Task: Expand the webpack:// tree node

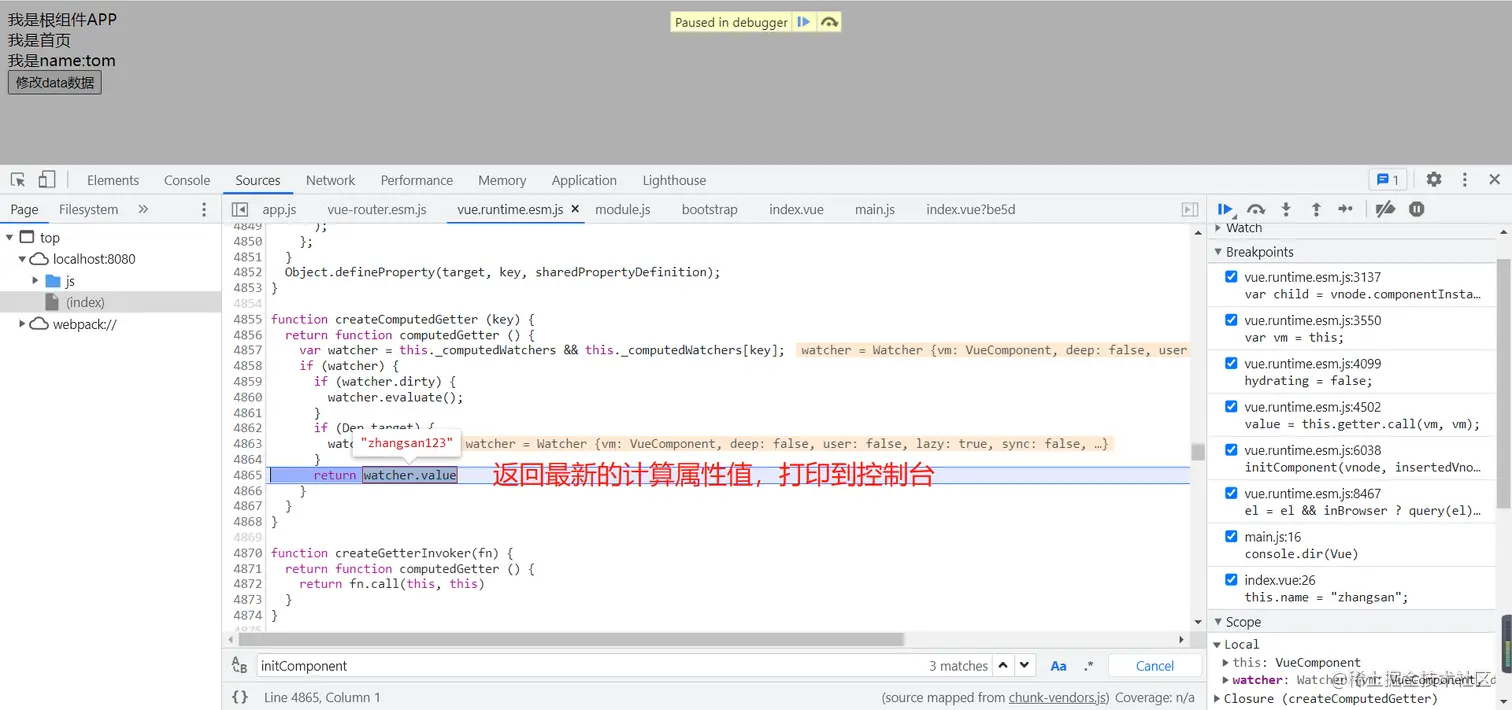Action: [x=22, y=324]
